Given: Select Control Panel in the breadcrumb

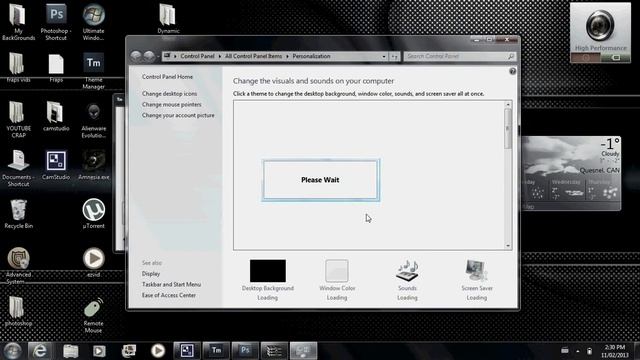Looking at the screenshot, I should pos(197,56).
